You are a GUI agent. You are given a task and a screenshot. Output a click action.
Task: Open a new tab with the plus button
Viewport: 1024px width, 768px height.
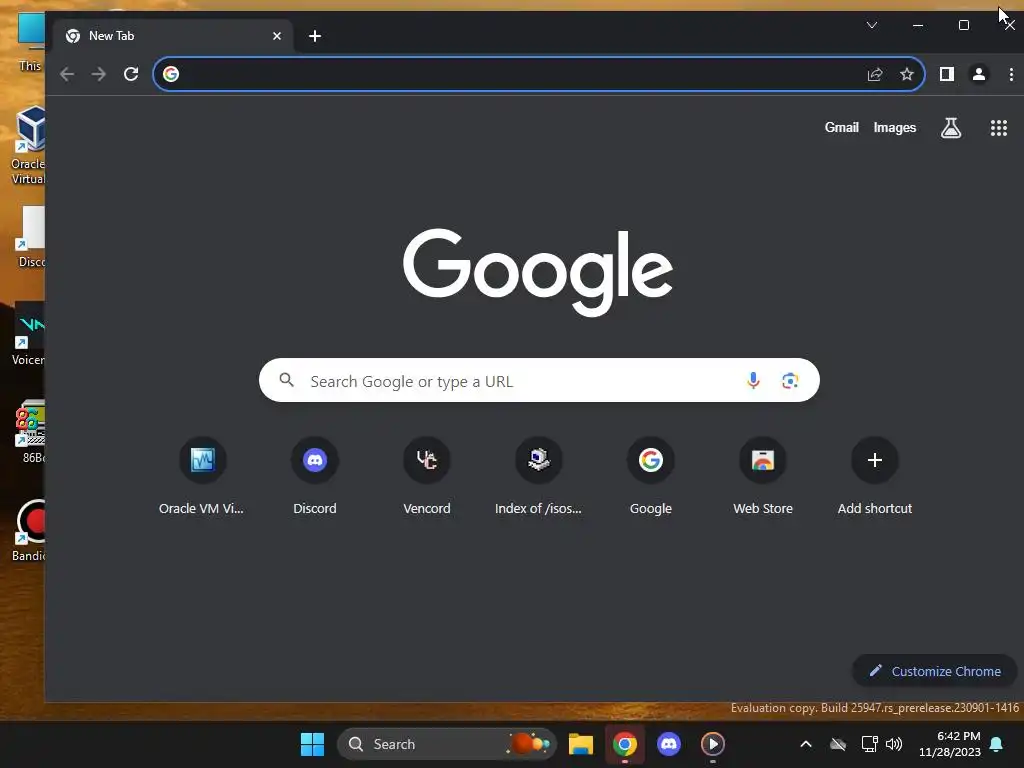coord(315,36)
